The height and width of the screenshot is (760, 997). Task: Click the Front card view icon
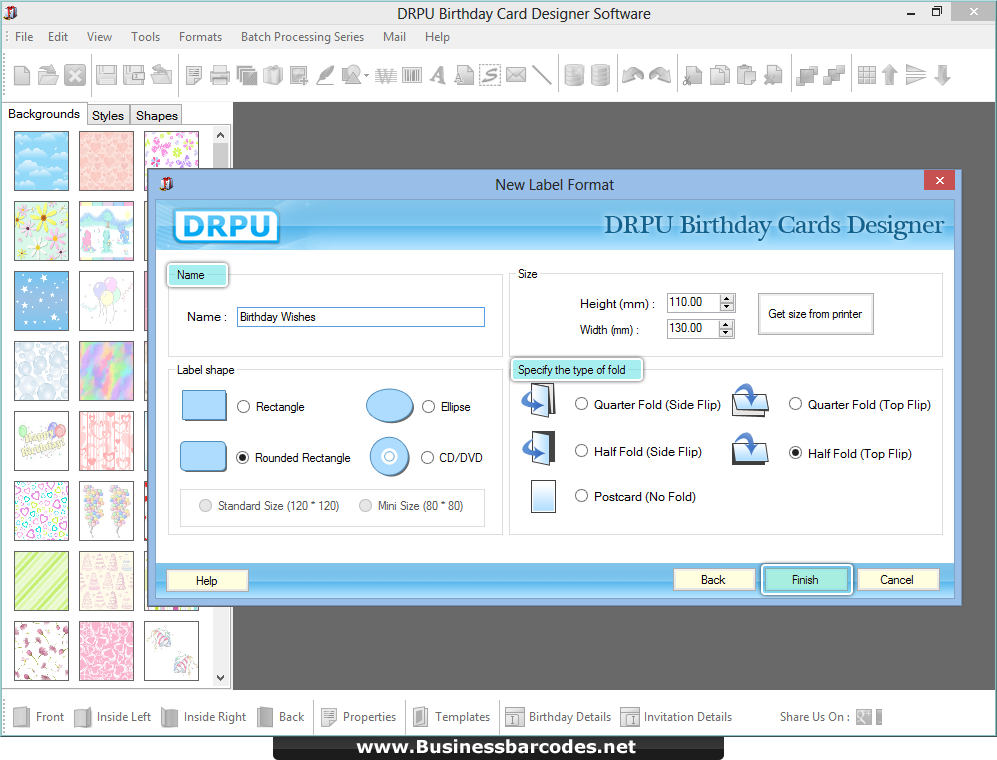point(21,717)
